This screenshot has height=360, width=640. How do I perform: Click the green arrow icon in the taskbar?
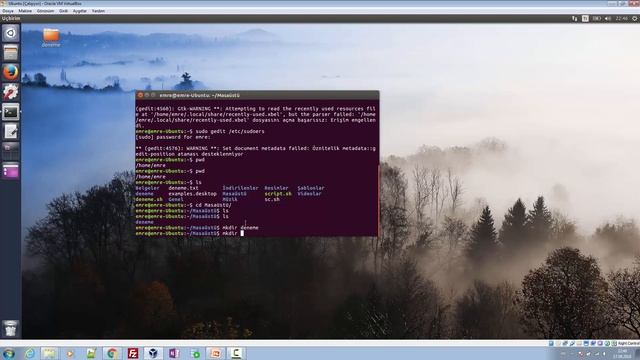click(x=195, y=353)
